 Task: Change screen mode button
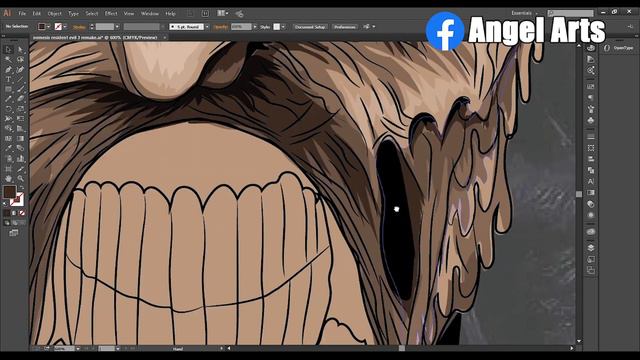click(x=14, y=233)
